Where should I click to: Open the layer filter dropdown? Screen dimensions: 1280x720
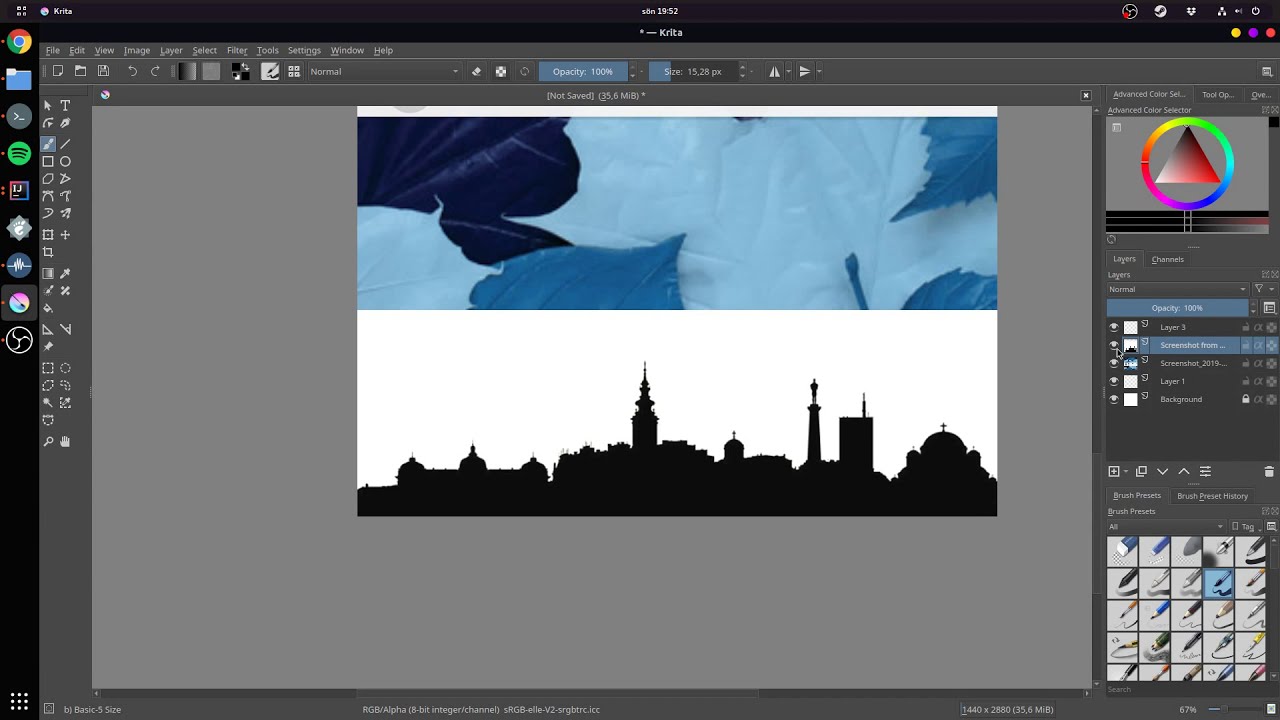pyautogui.click(x=1264, y=289)
